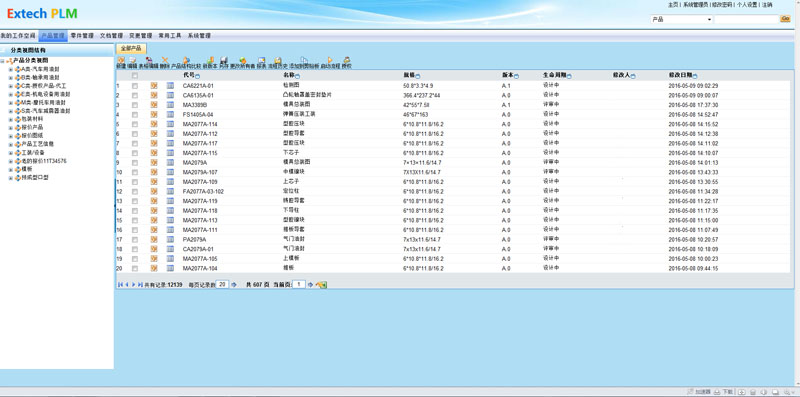Tick the select-all checkbox in table header

pyautogui.click(x=135, y=76)
